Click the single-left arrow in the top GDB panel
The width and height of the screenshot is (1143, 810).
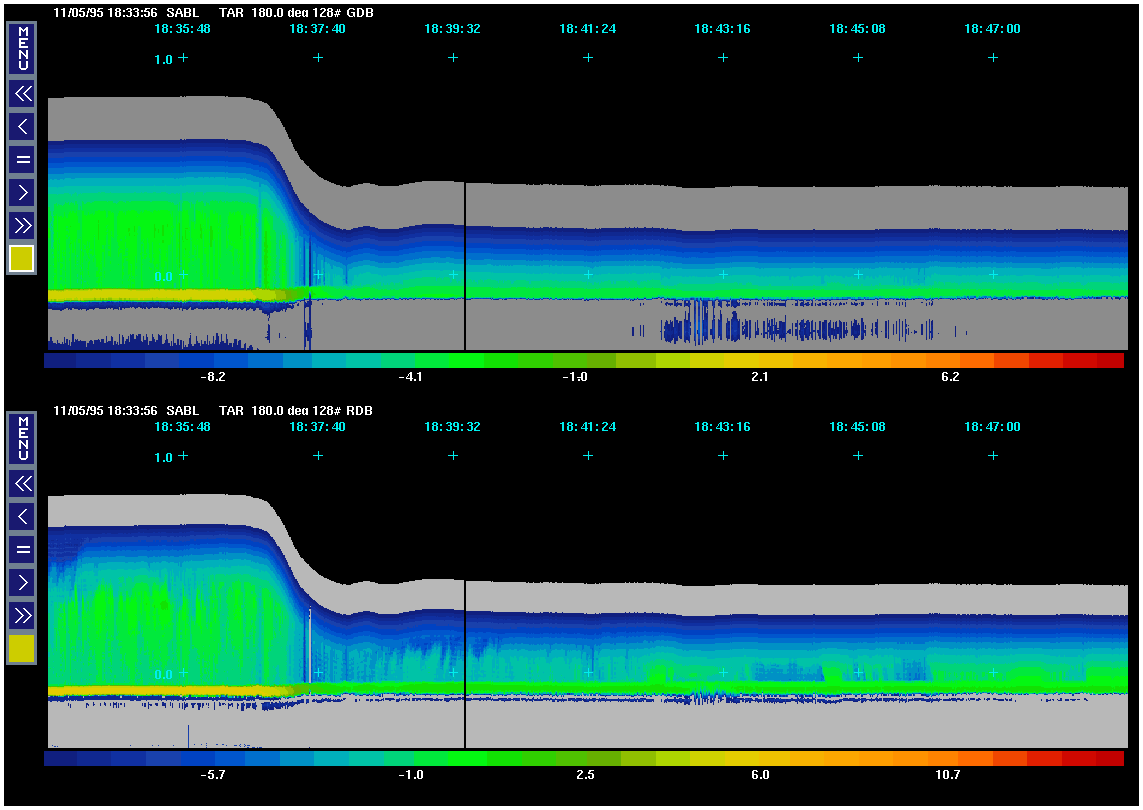[x=22, y=126]
